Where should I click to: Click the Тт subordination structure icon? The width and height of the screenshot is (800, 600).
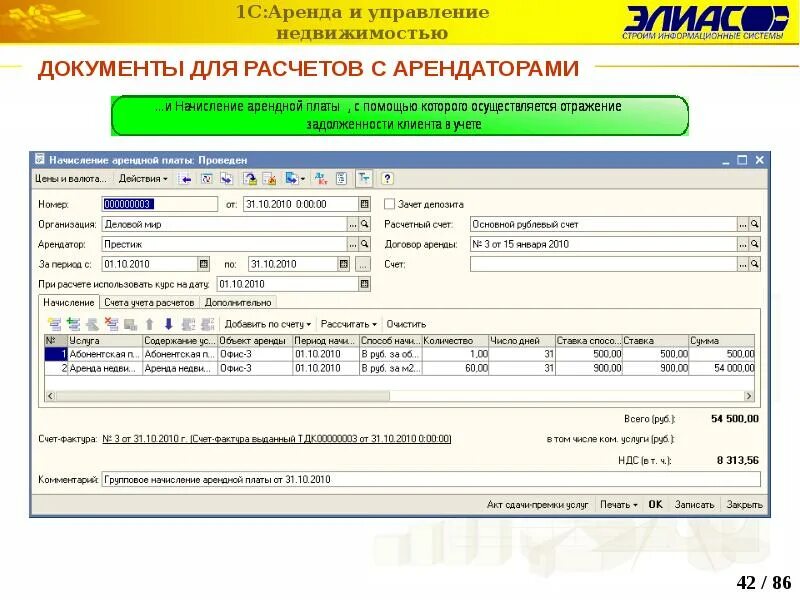pos(364,179)
